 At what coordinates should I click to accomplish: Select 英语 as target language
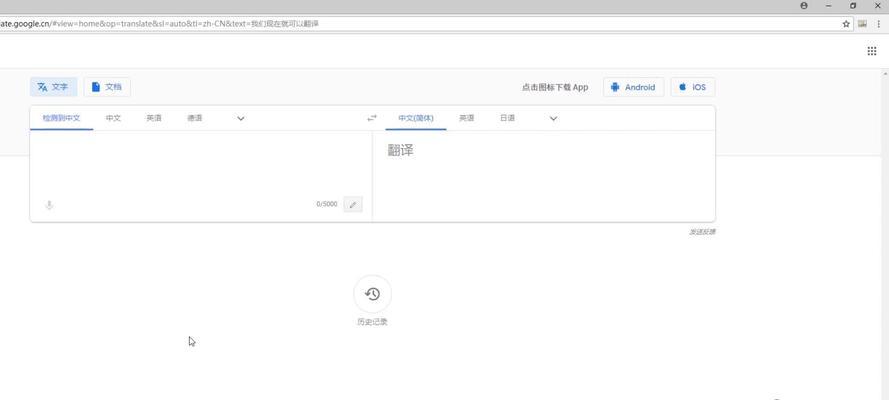coord(466,118)
